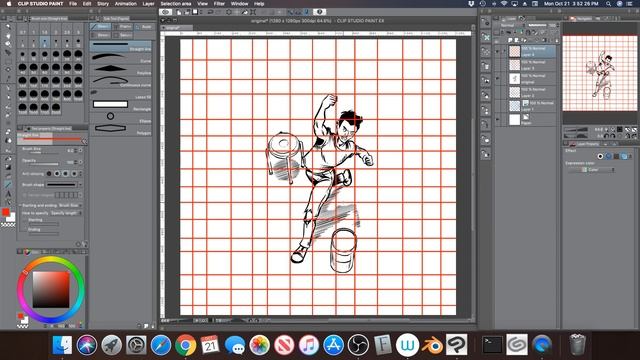Hide the original layer's eye icon
Image resolution: width=640 pixels, height=360 pixels.
point(497,78)
